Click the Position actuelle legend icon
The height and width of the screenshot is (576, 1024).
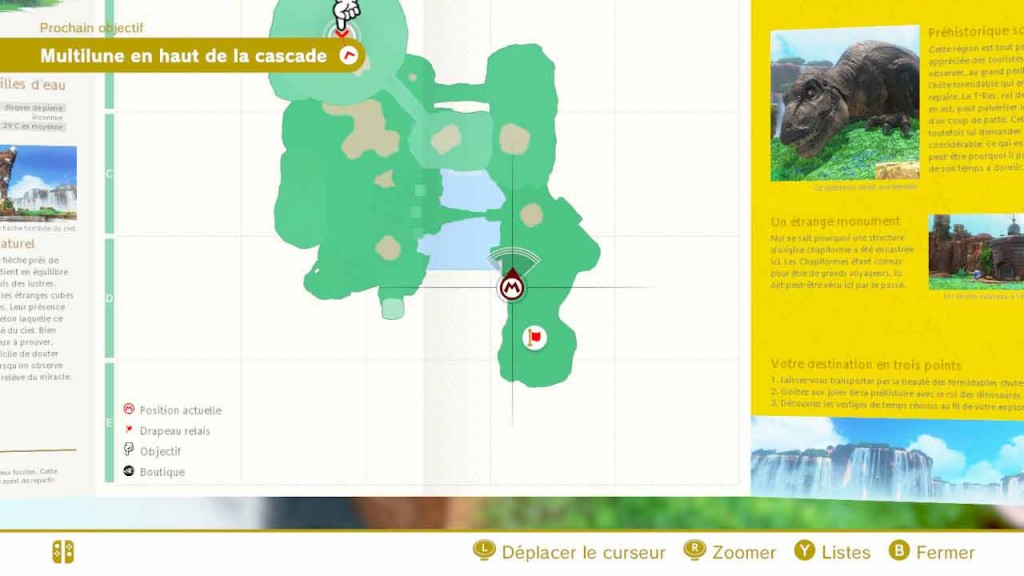(129, 409)
